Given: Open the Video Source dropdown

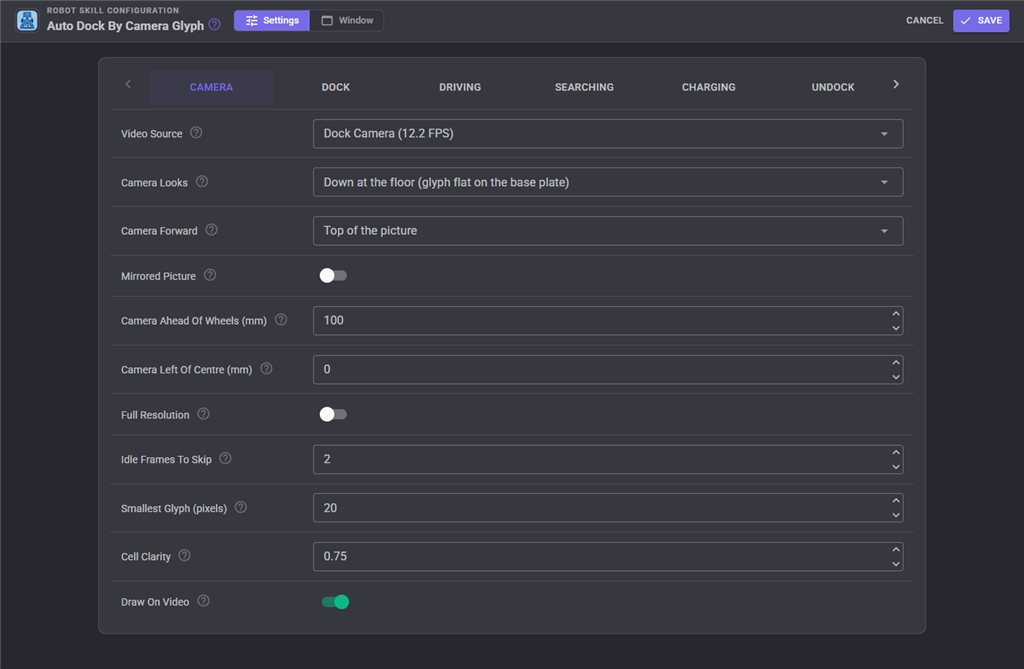Looking at the screenshot, I should [x=608, y=134].
